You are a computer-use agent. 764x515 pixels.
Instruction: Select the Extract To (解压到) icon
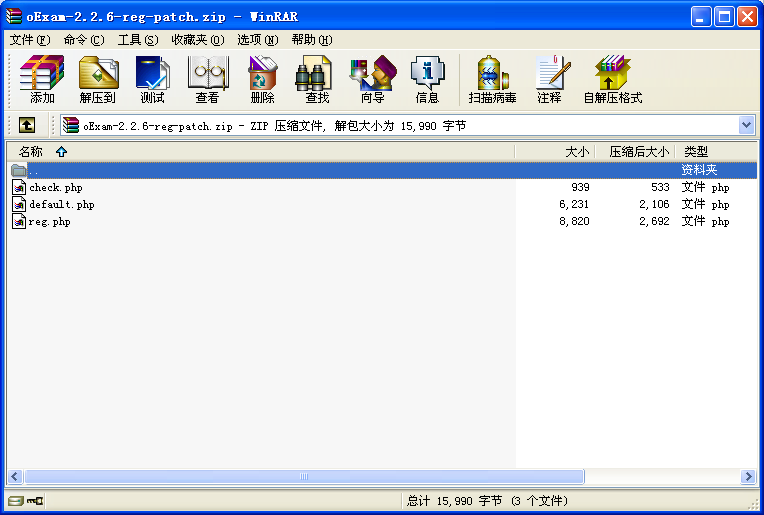(x=98, y=79)
